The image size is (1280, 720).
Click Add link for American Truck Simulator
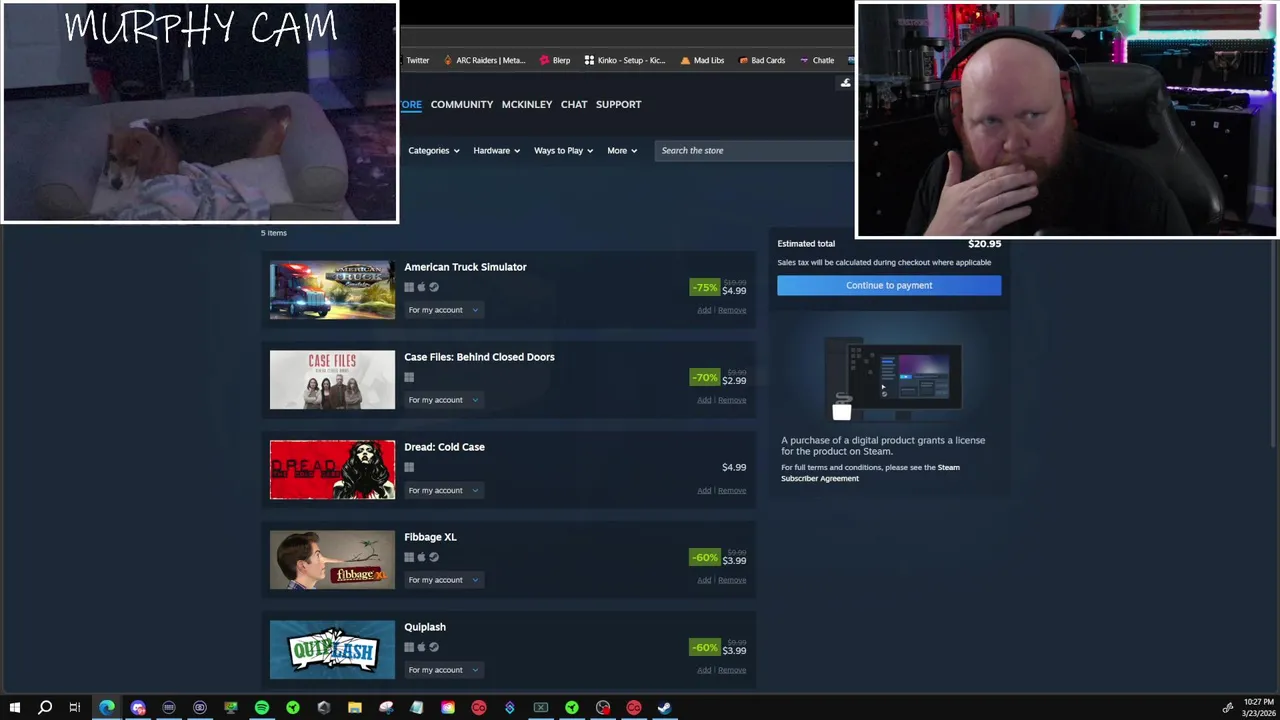(x=704, y=310)
